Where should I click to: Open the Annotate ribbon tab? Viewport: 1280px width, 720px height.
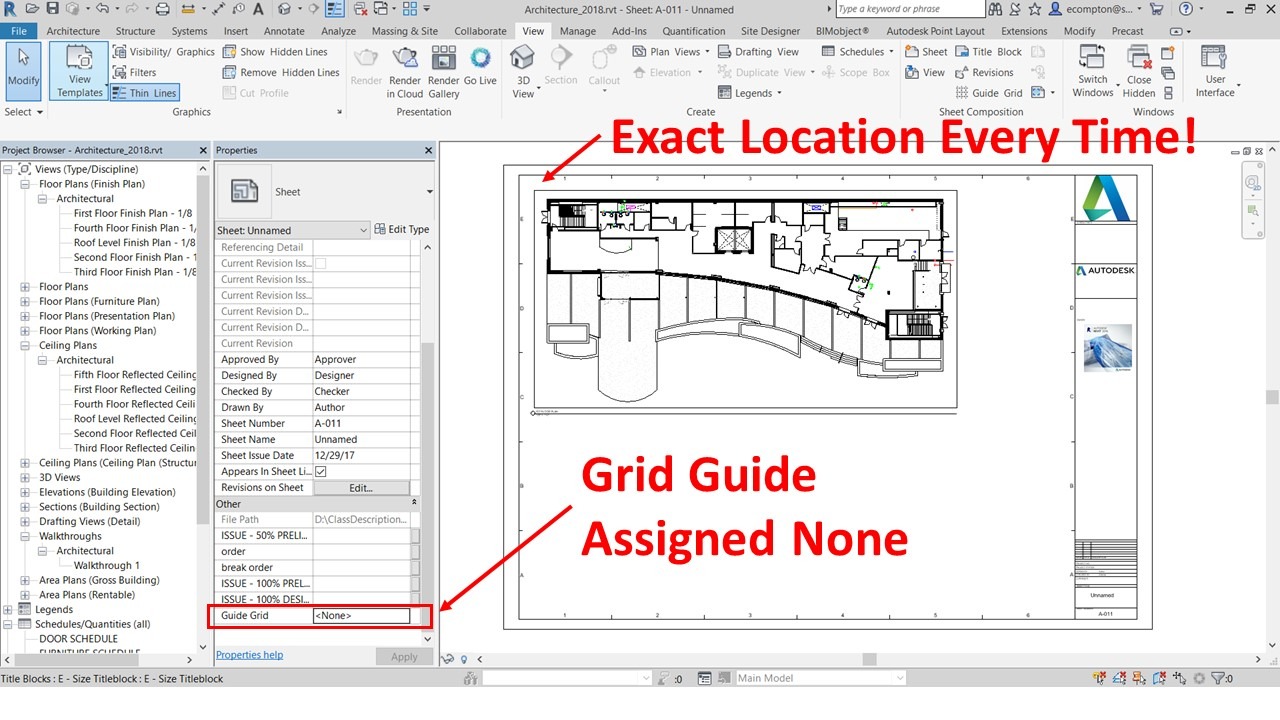point(284,31)
